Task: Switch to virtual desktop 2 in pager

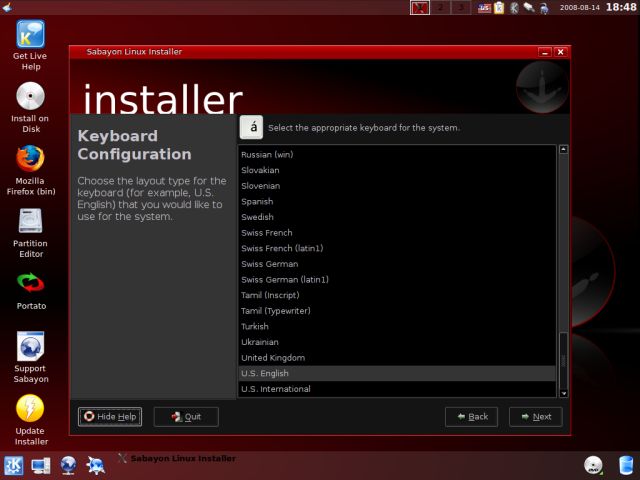Action: click(440, 8)
